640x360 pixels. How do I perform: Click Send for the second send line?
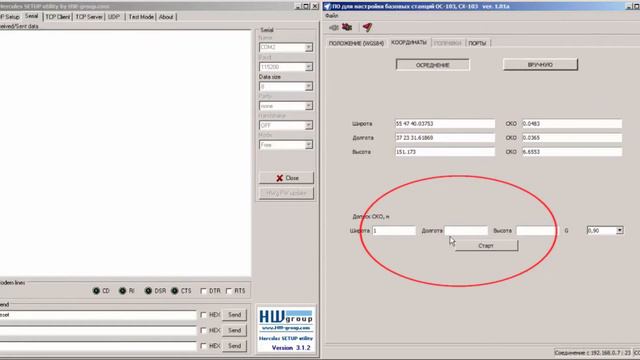234,330
